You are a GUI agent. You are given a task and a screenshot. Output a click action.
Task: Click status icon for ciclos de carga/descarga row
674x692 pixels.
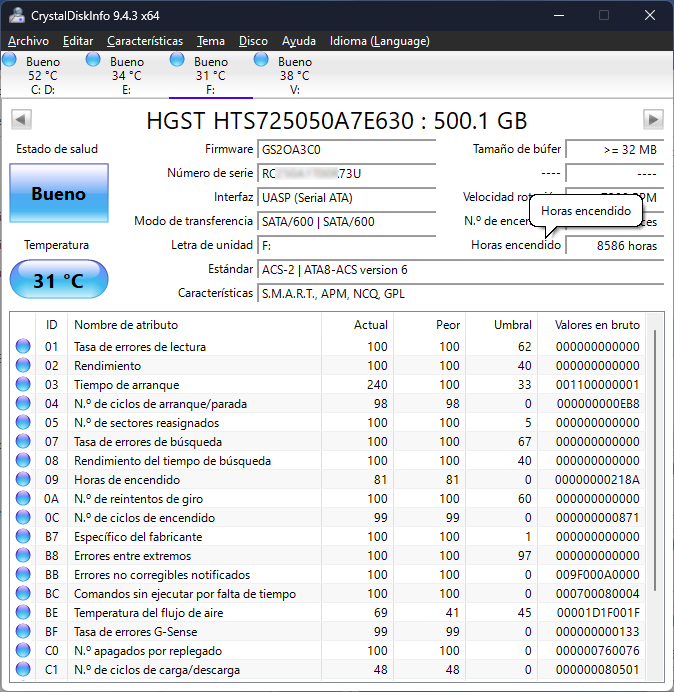click(23, 669)
